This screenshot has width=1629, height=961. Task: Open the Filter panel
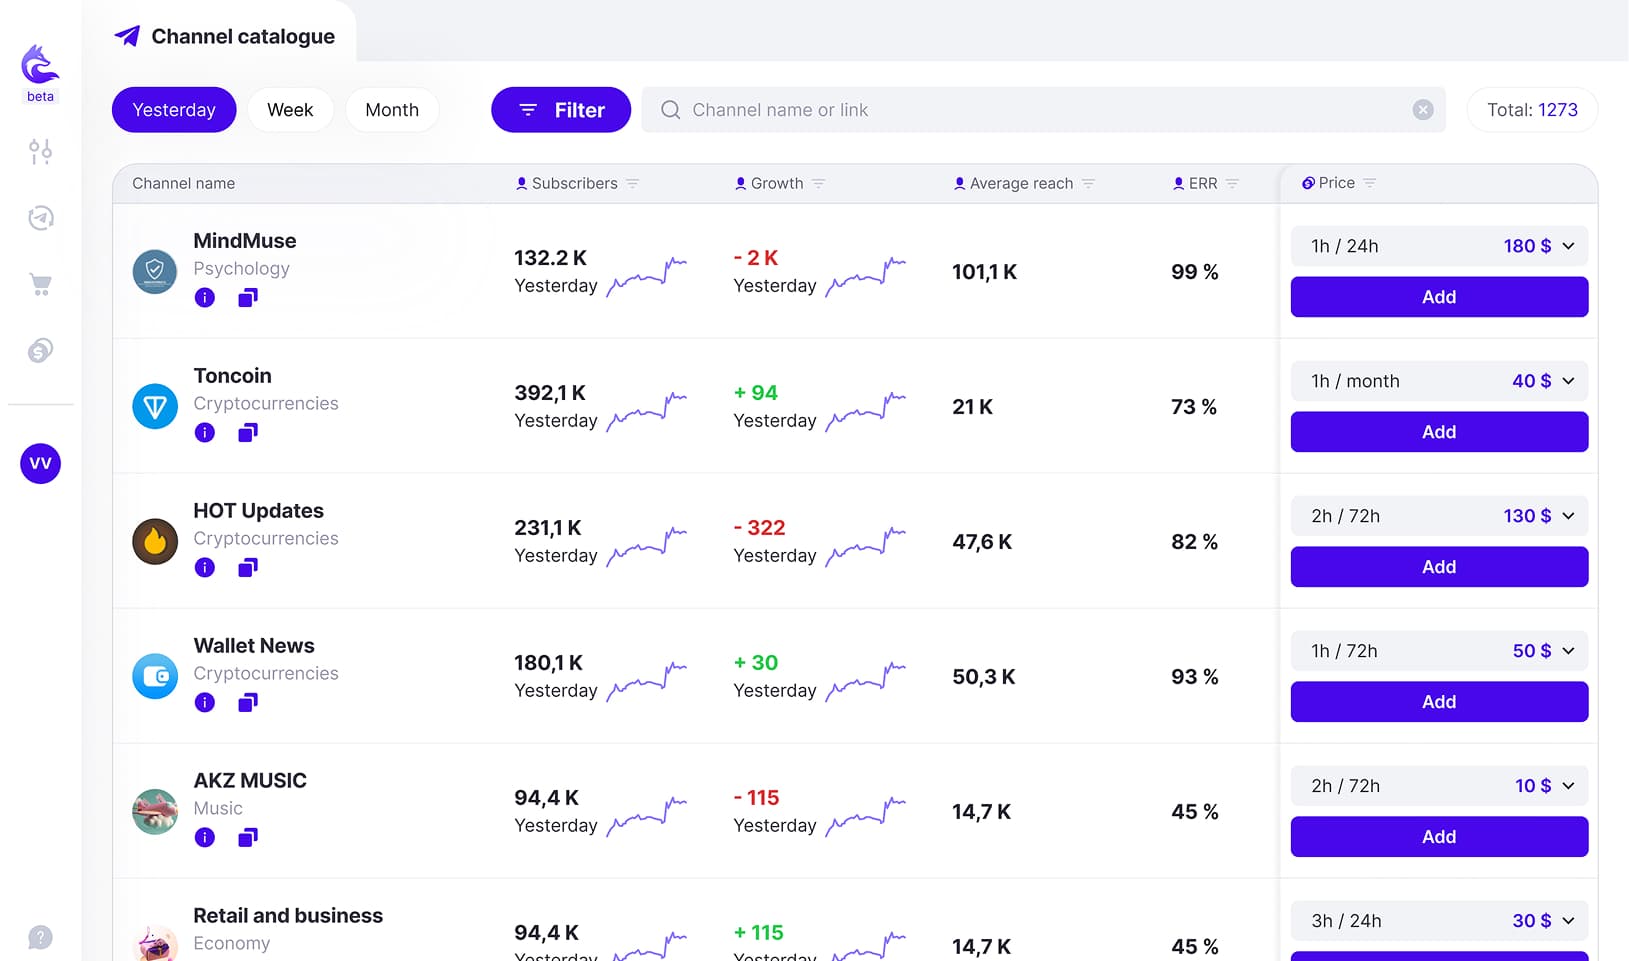pos(560,110)
